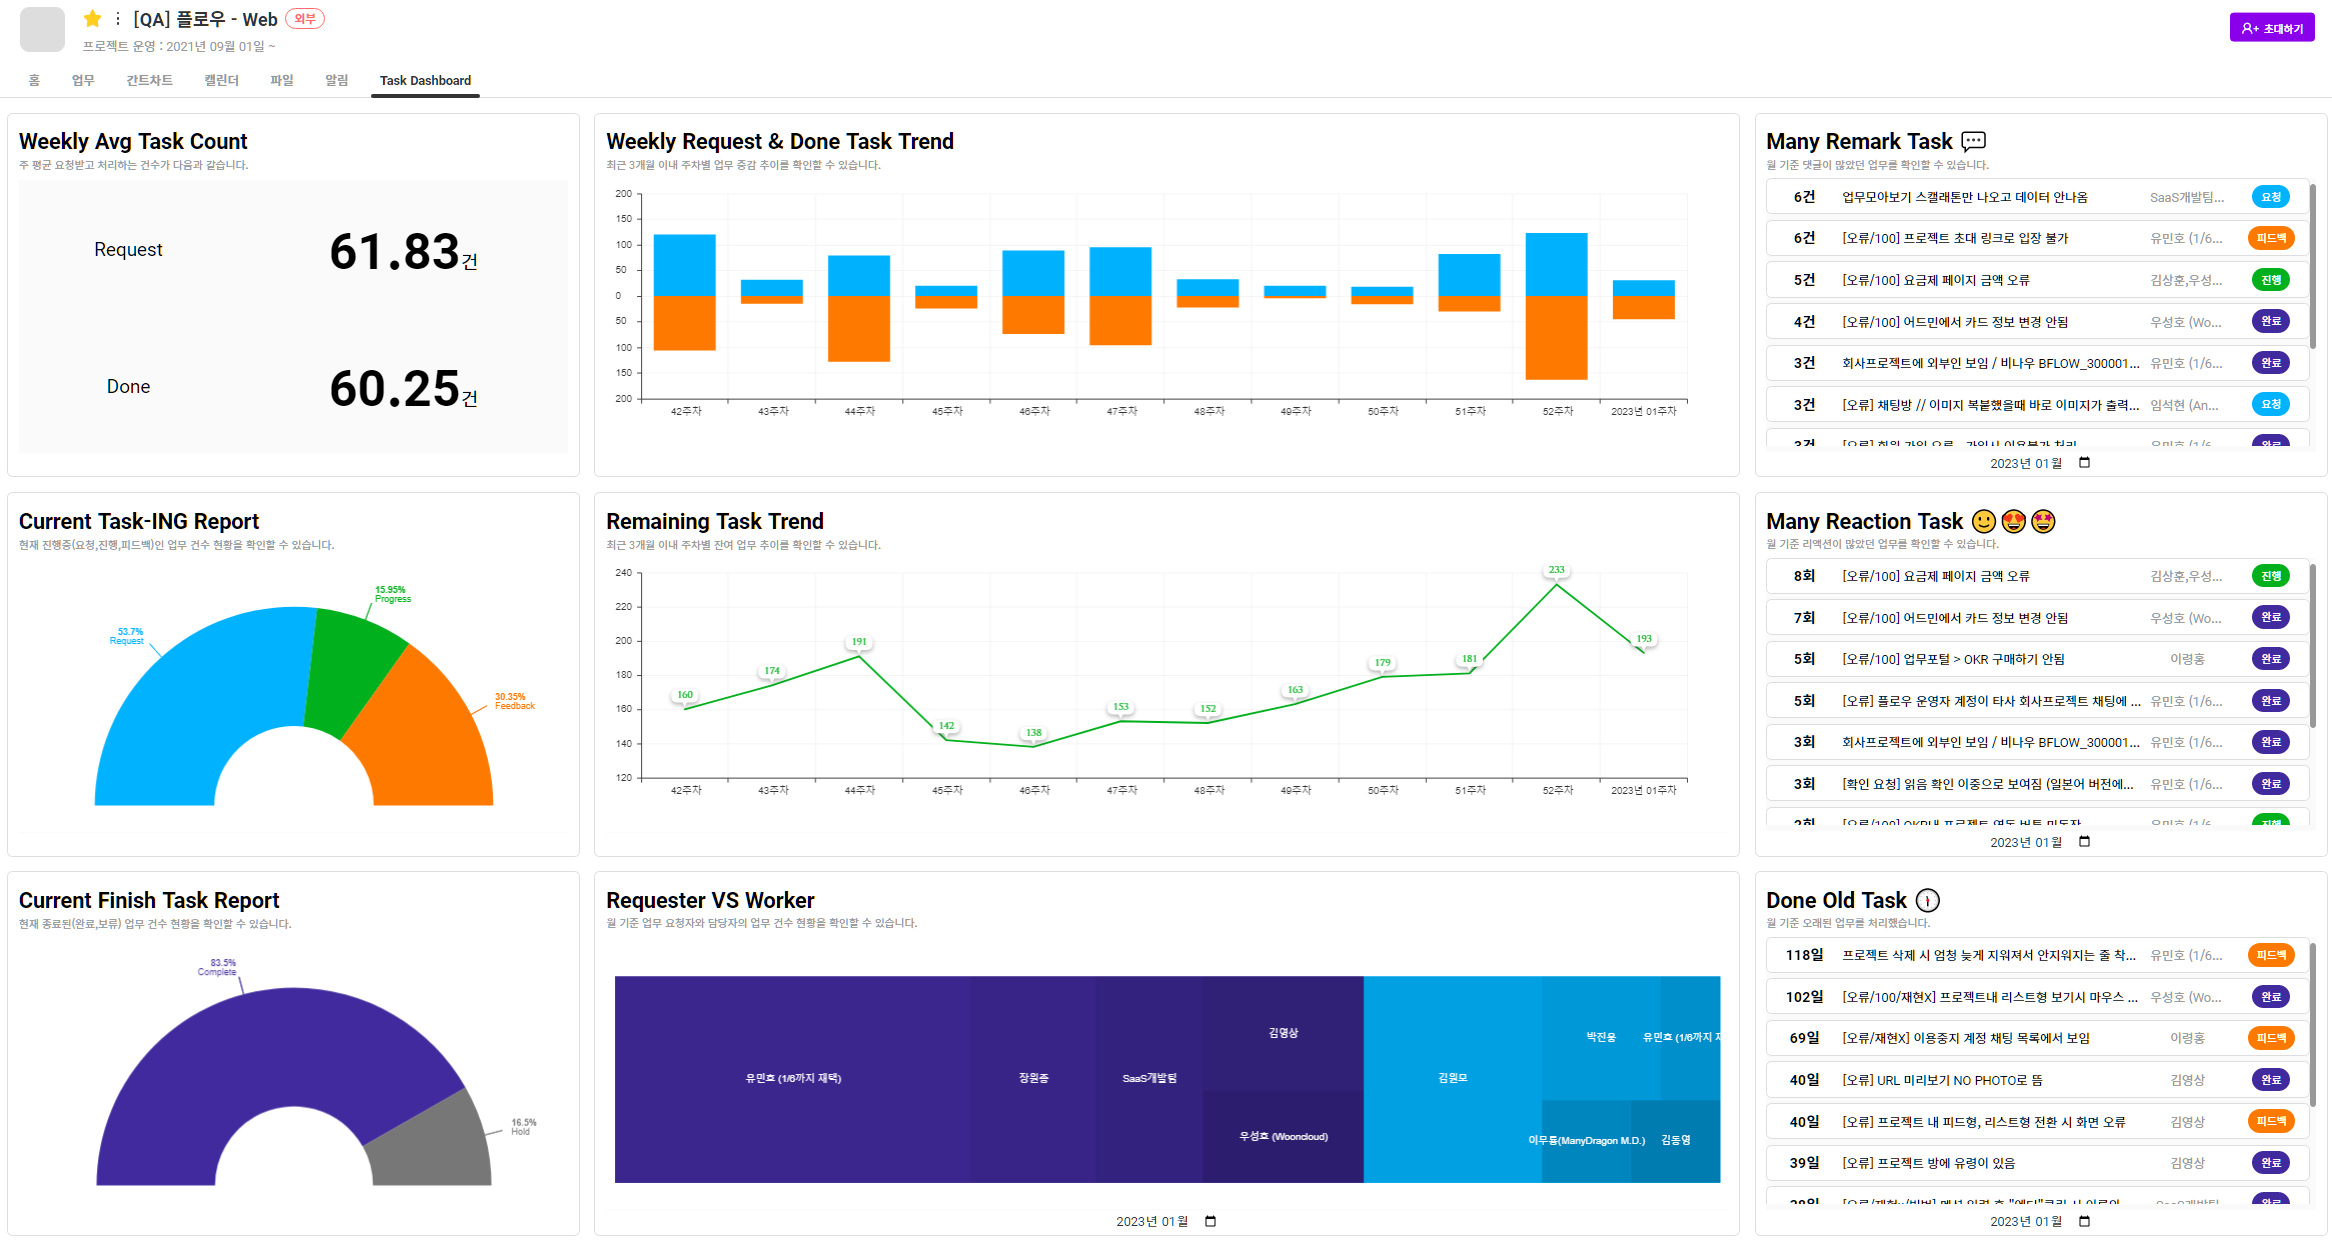Switch to the 간트차트 tab
This screenshot has width=2332, height=1242.
coord(149,80)
